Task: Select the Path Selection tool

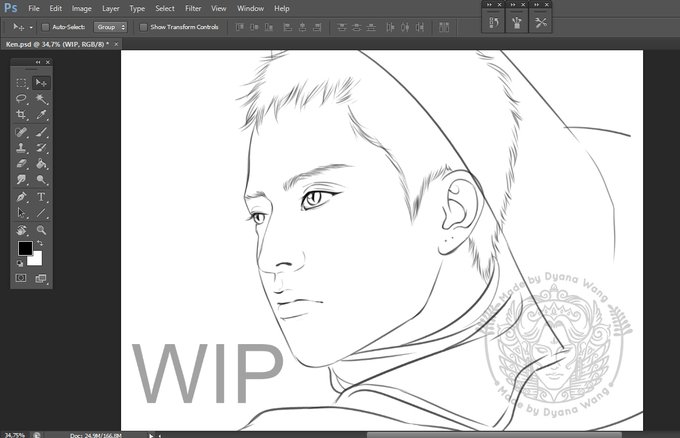Action: pos(21,213)
